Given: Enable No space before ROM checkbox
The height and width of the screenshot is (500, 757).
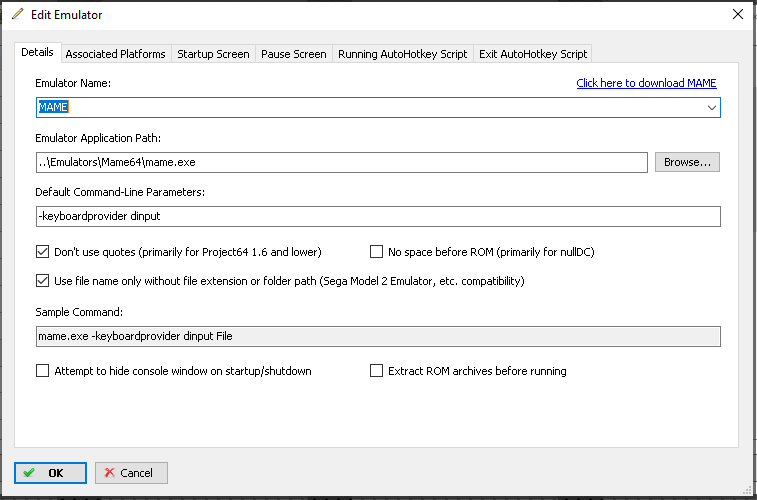Looking at the screenshot, I should pos(376,252).
